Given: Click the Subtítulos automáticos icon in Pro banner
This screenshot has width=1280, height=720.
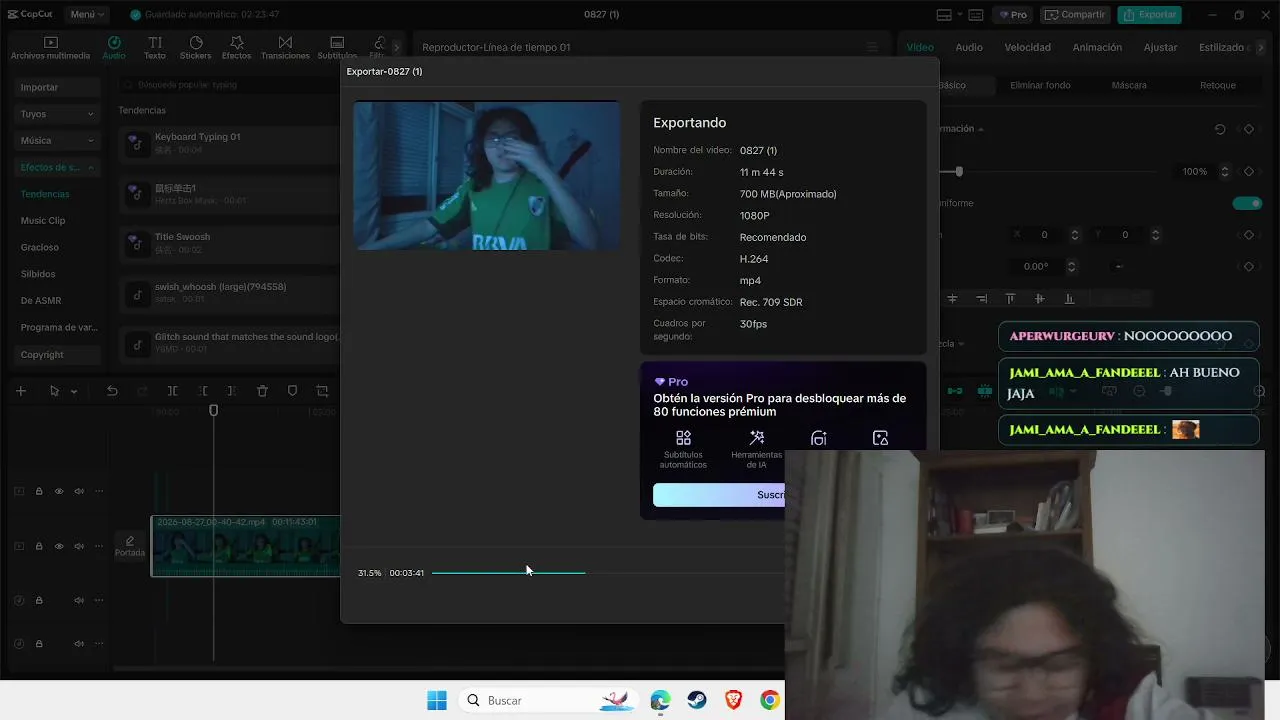Looking at the screenshot, I should 683,438.
